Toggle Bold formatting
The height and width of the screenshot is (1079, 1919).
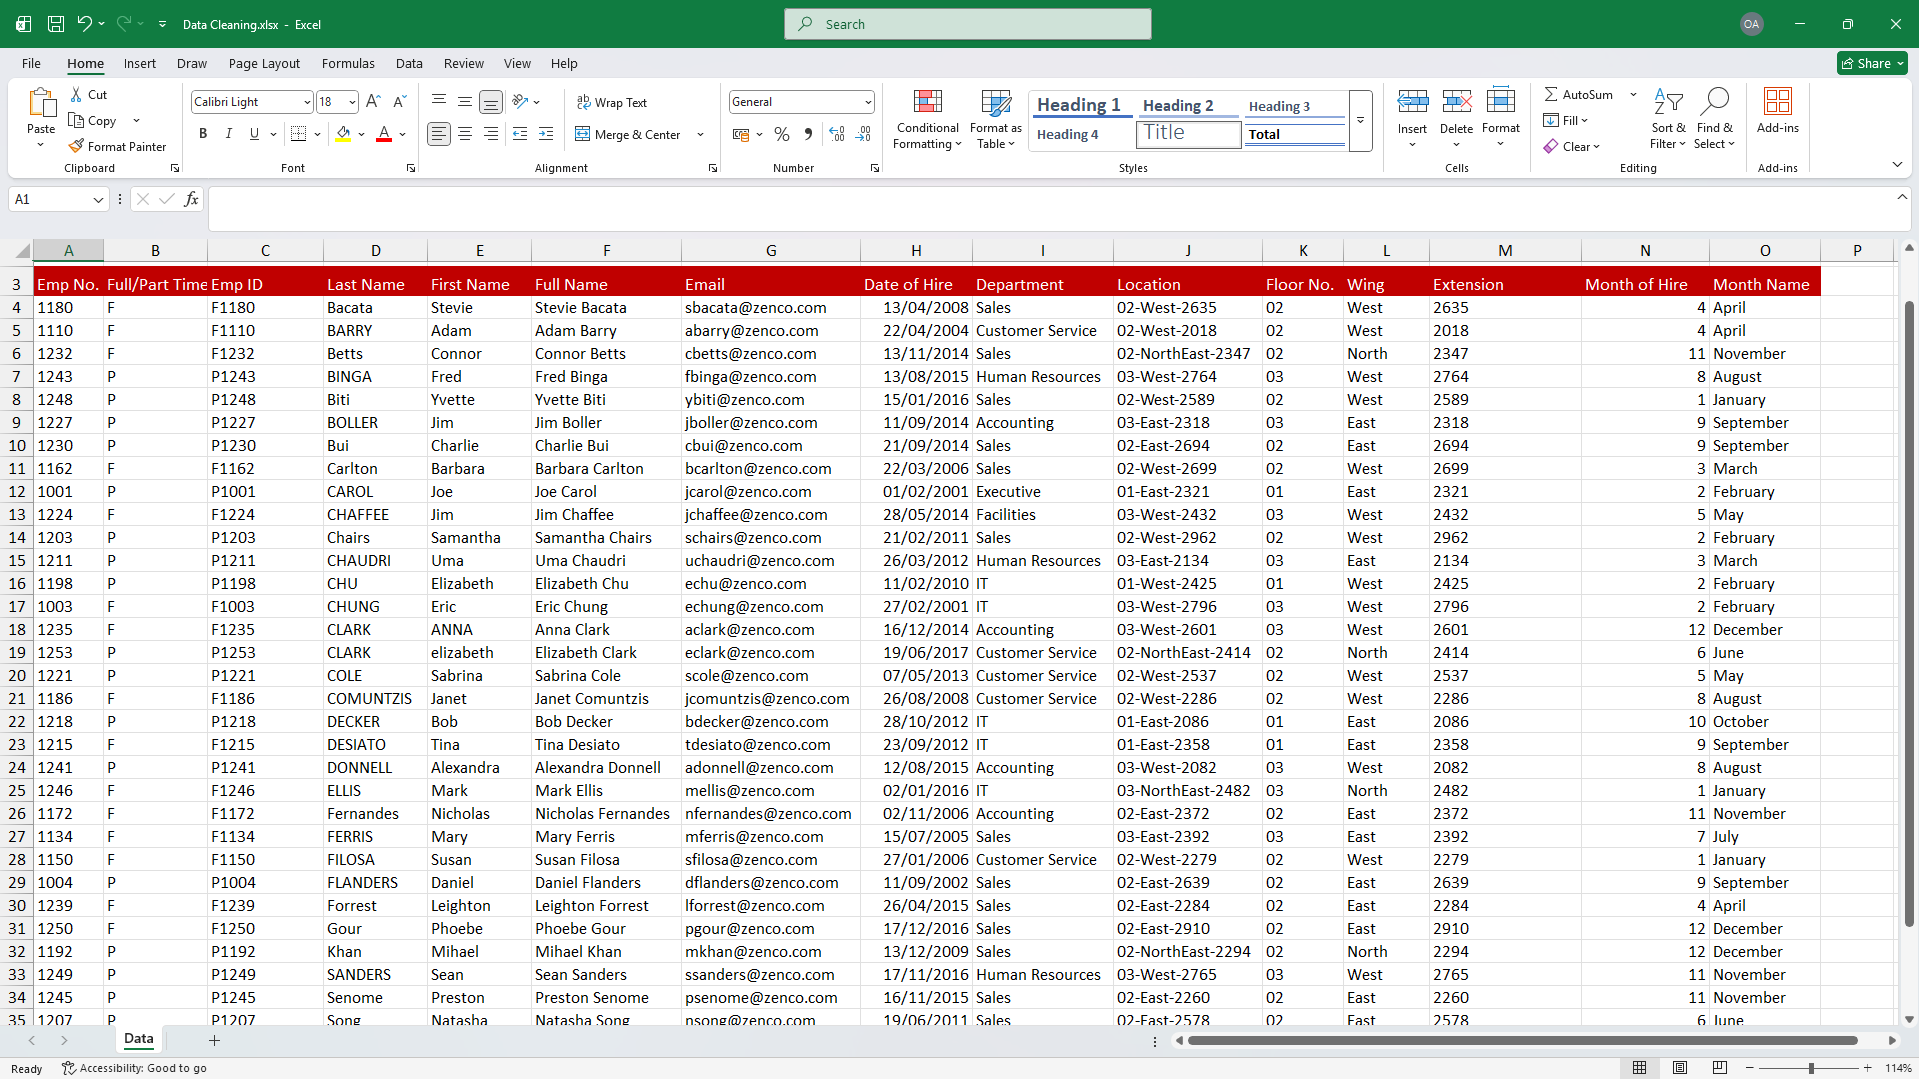coord(203,134)
